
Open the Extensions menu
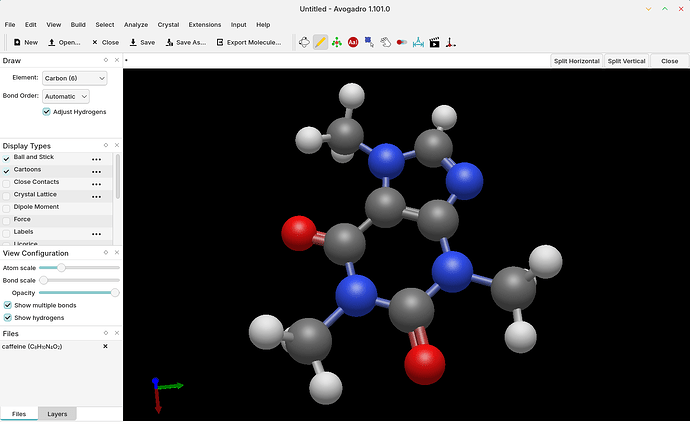203,24
